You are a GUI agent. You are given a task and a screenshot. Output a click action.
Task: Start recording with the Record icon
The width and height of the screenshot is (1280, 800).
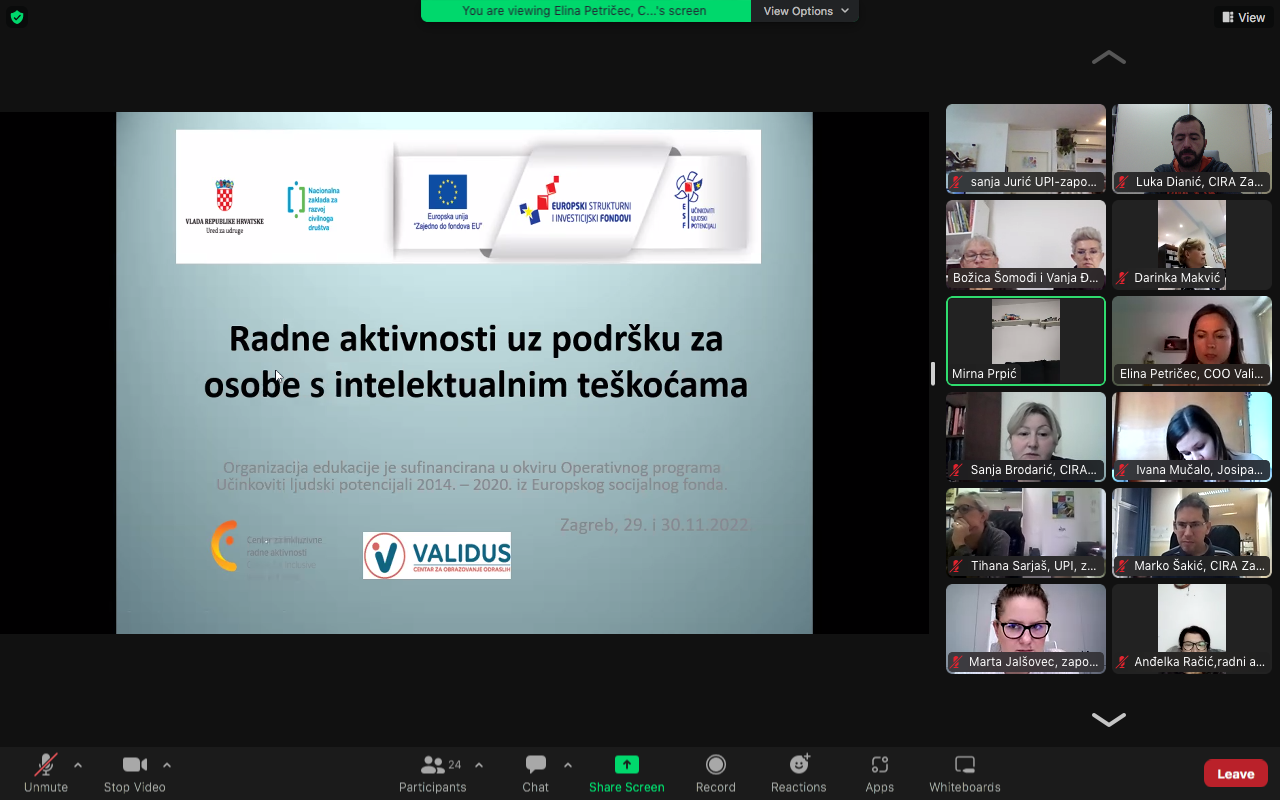[x=716, y=765]
